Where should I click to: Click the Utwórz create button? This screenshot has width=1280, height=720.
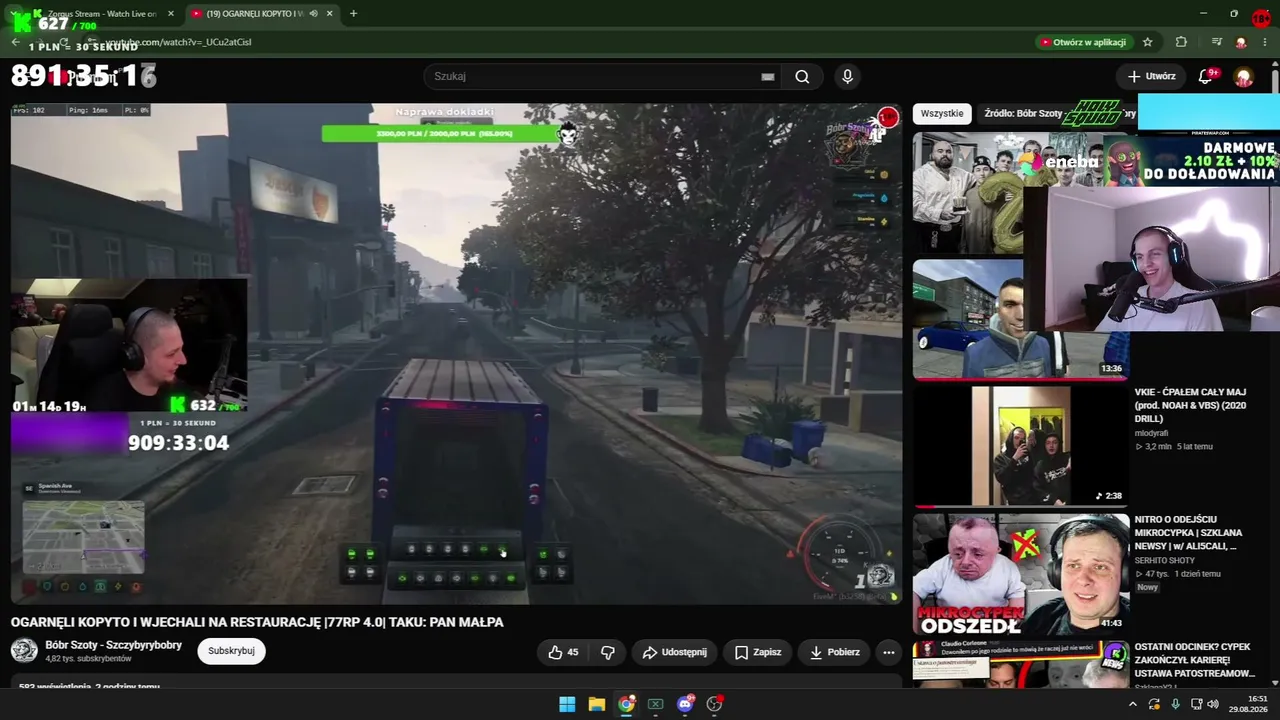[1151, 76]
